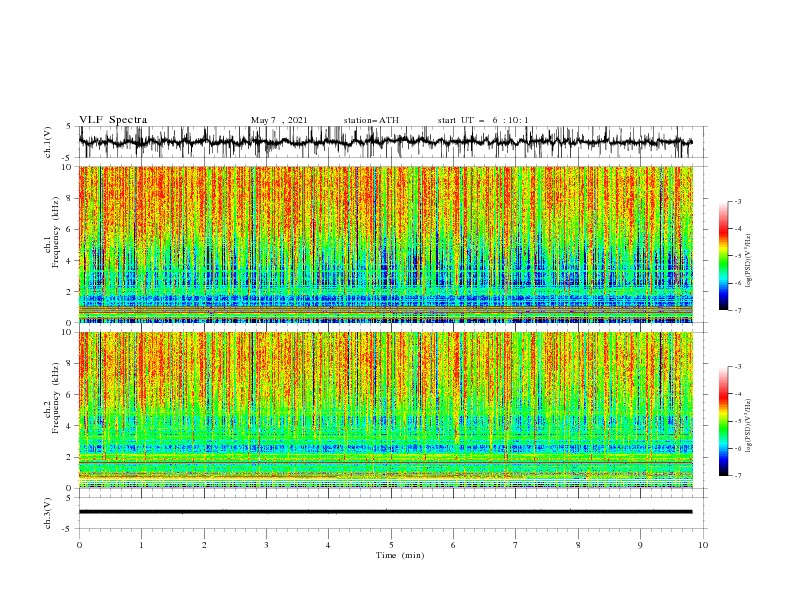Click the "station=ATH" header label
Viewport: 792px width, 612px height.
371,120
